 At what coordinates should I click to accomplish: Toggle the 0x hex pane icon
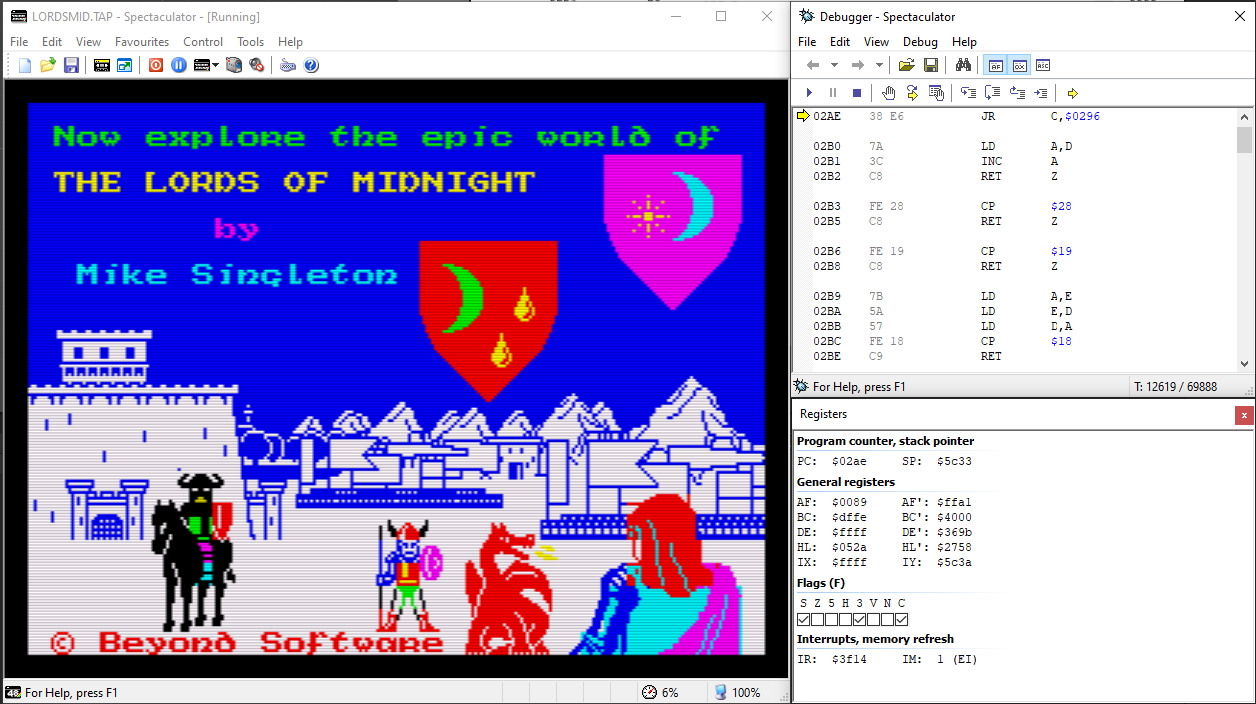coord(1019,65)
